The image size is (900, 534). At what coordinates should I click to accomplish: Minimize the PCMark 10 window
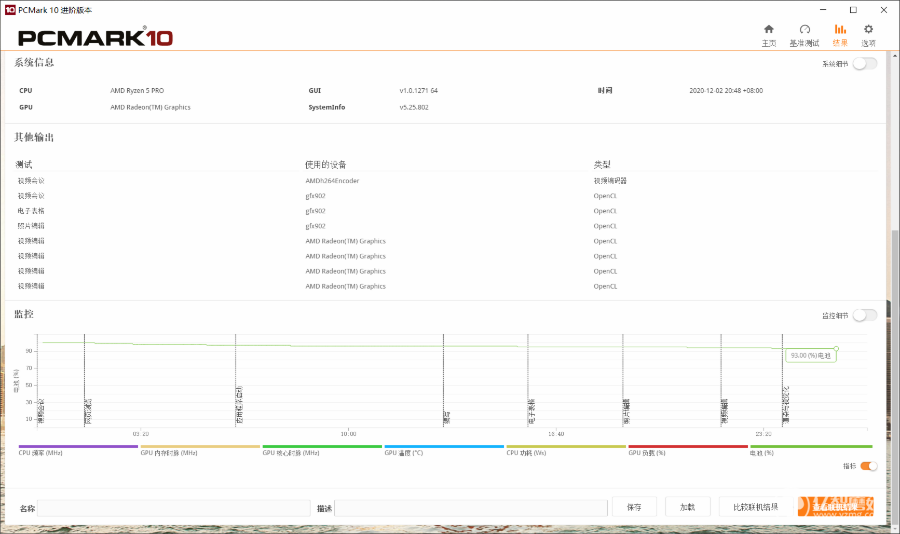click(x=823, y=10)
